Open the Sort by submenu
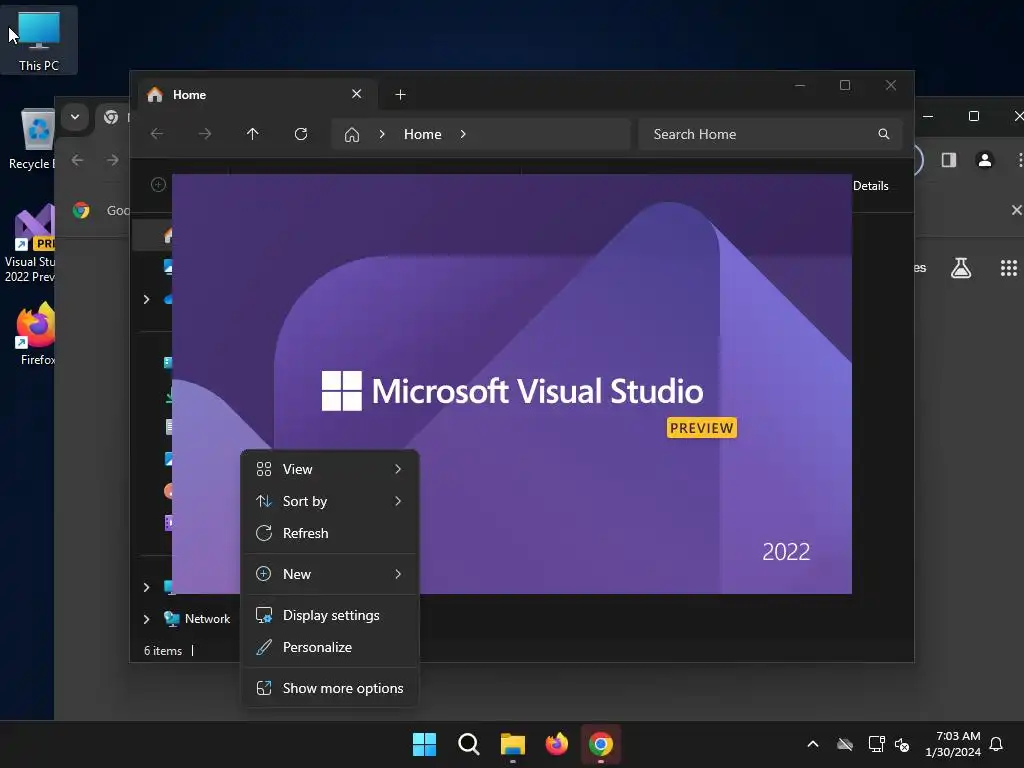 (x=330, y=501)
